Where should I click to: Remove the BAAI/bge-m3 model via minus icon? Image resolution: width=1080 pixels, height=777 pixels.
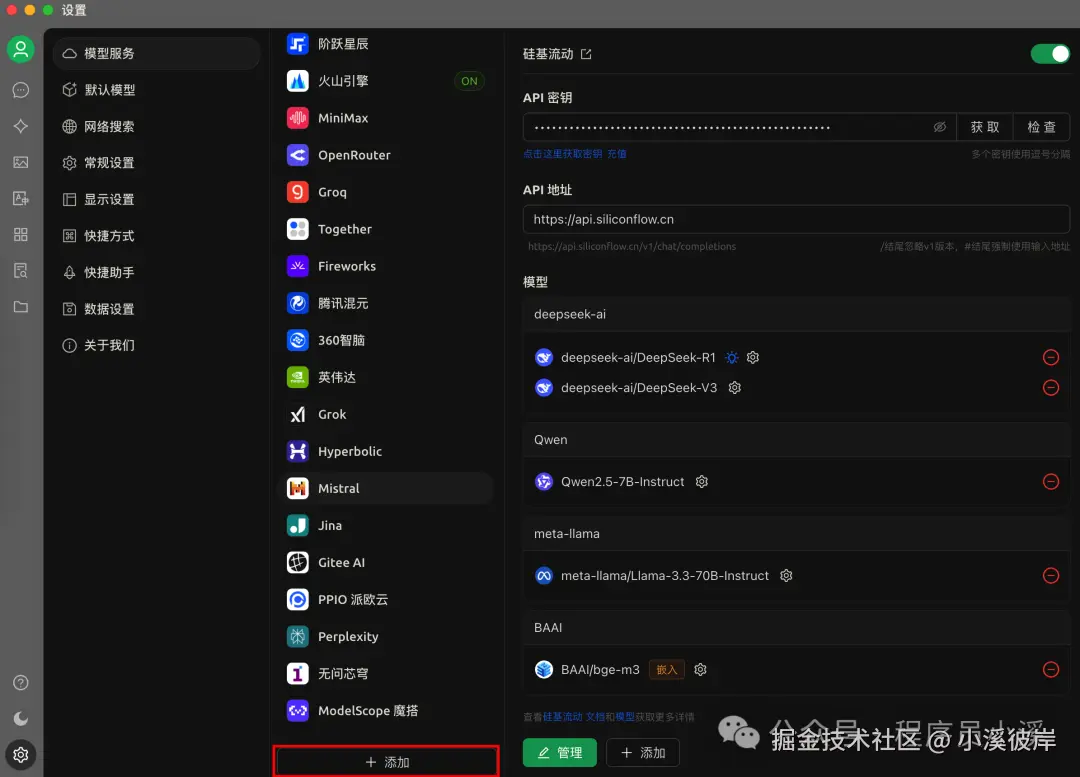pyautogui.click(x=1051, y=669)
